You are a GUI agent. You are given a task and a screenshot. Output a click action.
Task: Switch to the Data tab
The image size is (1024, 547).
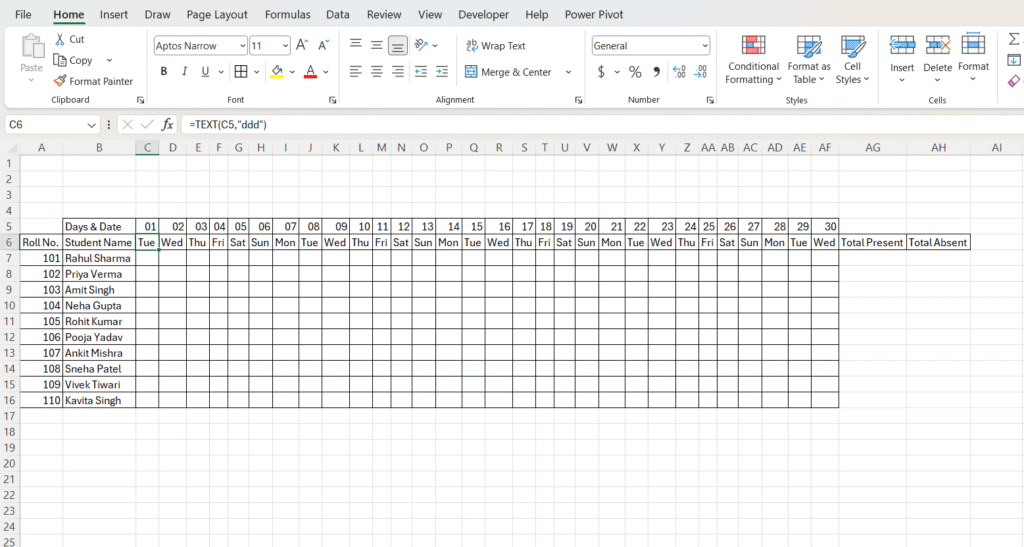pyautogui.click(x=338, y=14)
